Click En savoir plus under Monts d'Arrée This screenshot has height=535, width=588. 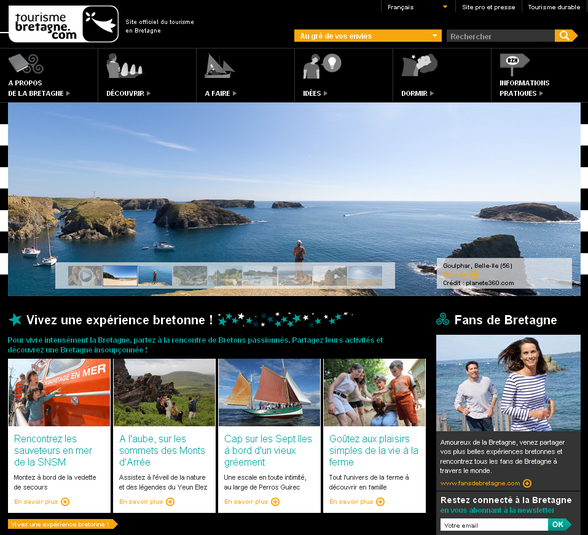tap(141, 502)
